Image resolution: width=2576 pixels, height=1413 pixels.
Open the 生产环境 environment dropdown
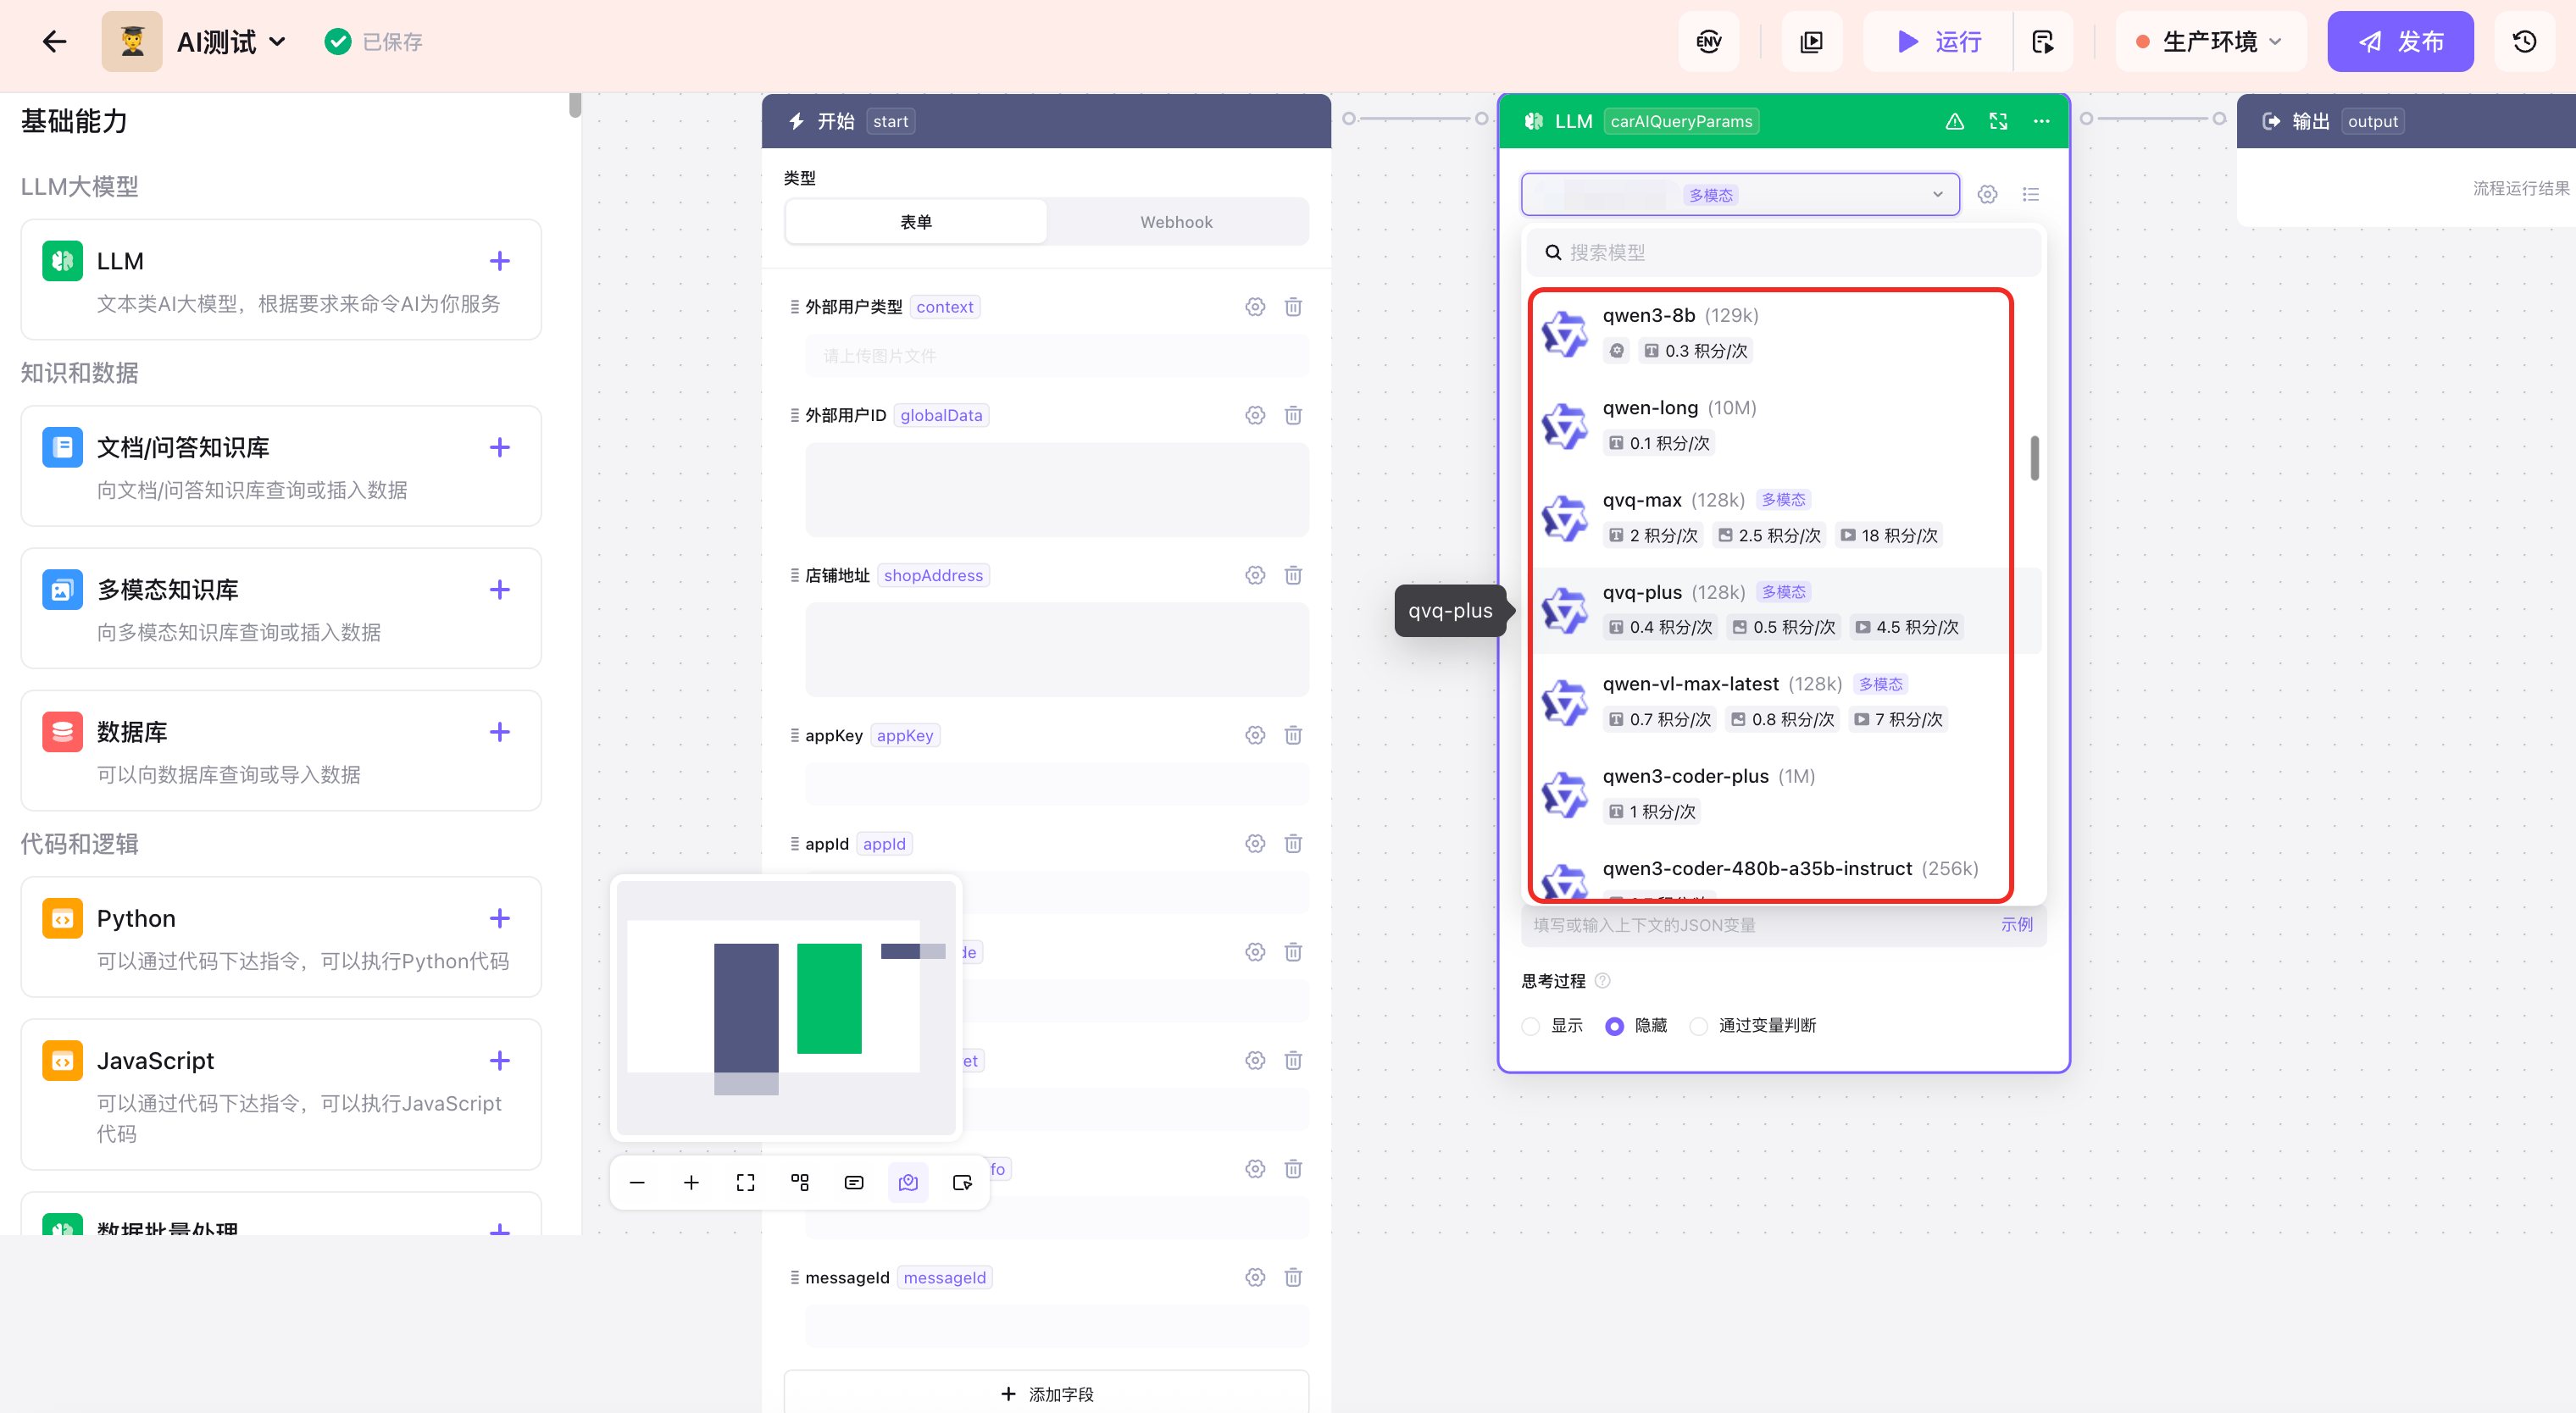pyautogui.click(x=2210, y=42)
